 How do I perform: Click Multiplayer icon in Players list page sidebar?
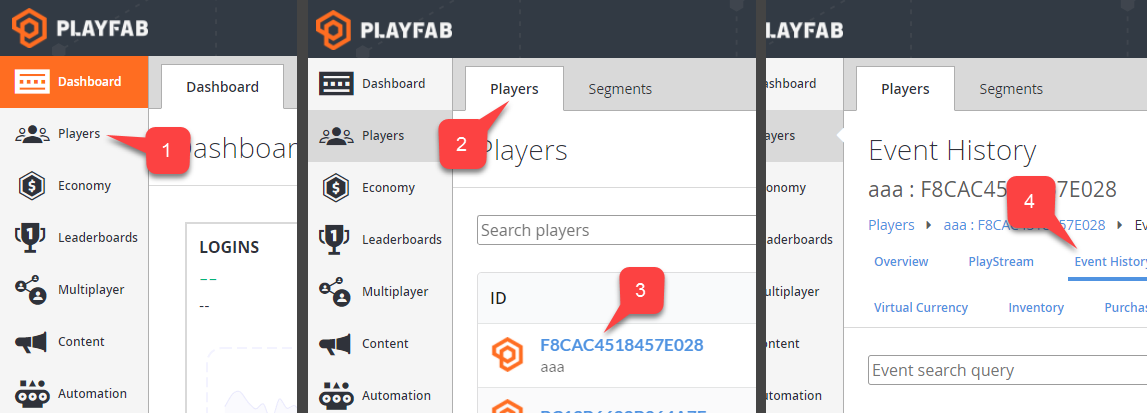[x=336, y=292]
